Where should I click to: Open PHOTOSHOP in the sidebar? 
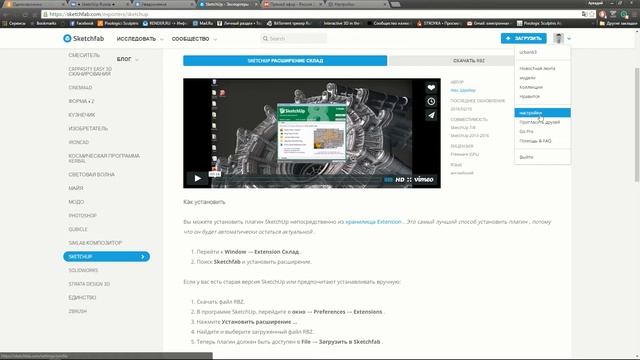[x=82, y=216]
